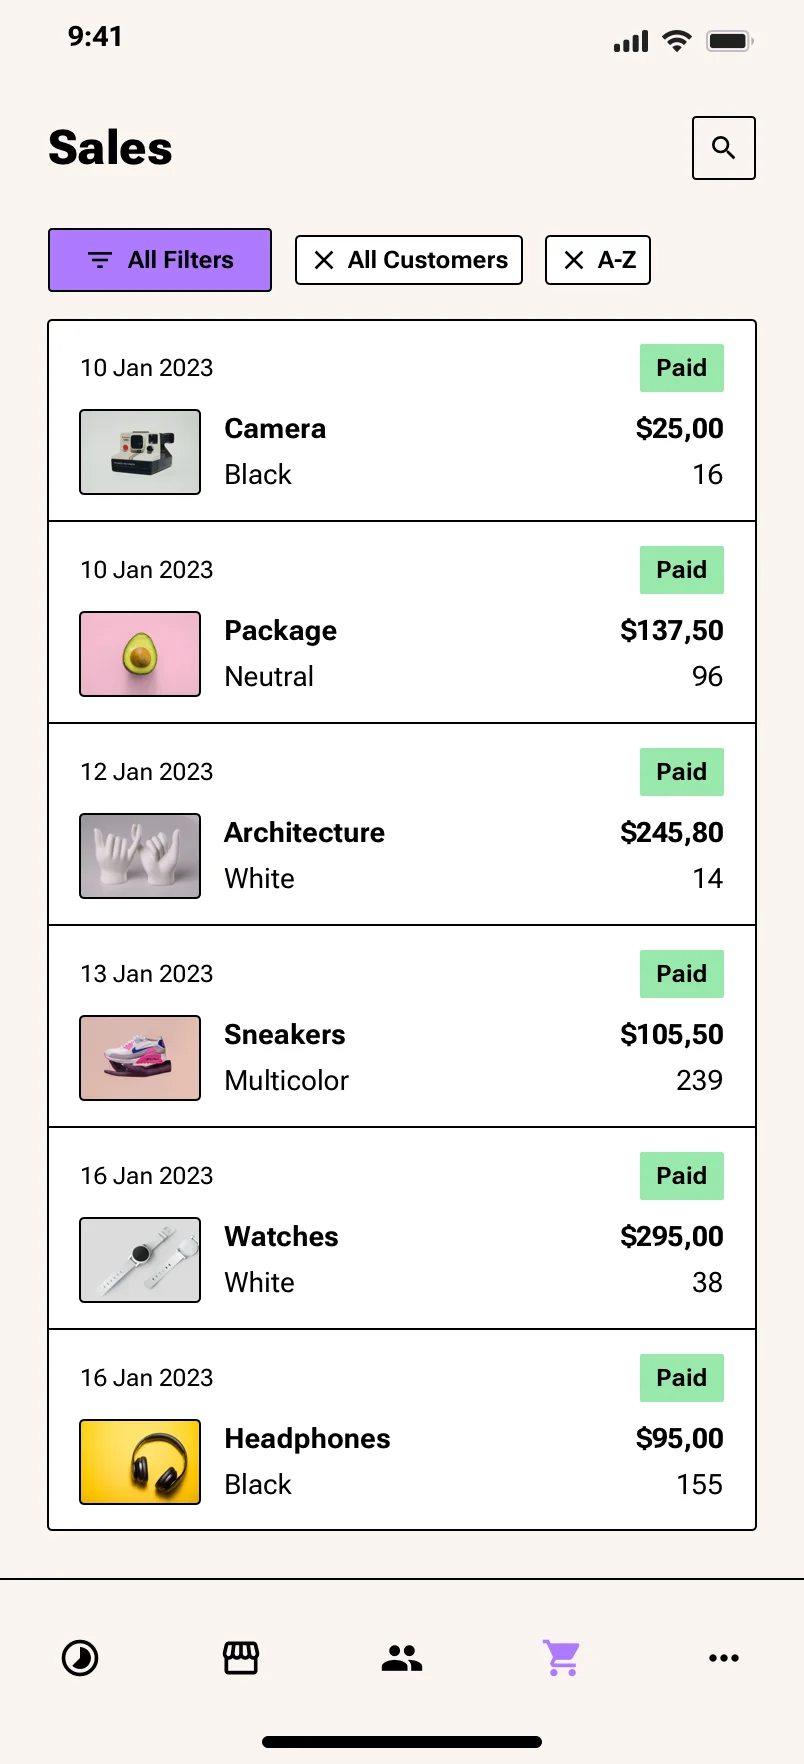
Task: Open the A-Z sort order selector
Action: click(597, 259)
